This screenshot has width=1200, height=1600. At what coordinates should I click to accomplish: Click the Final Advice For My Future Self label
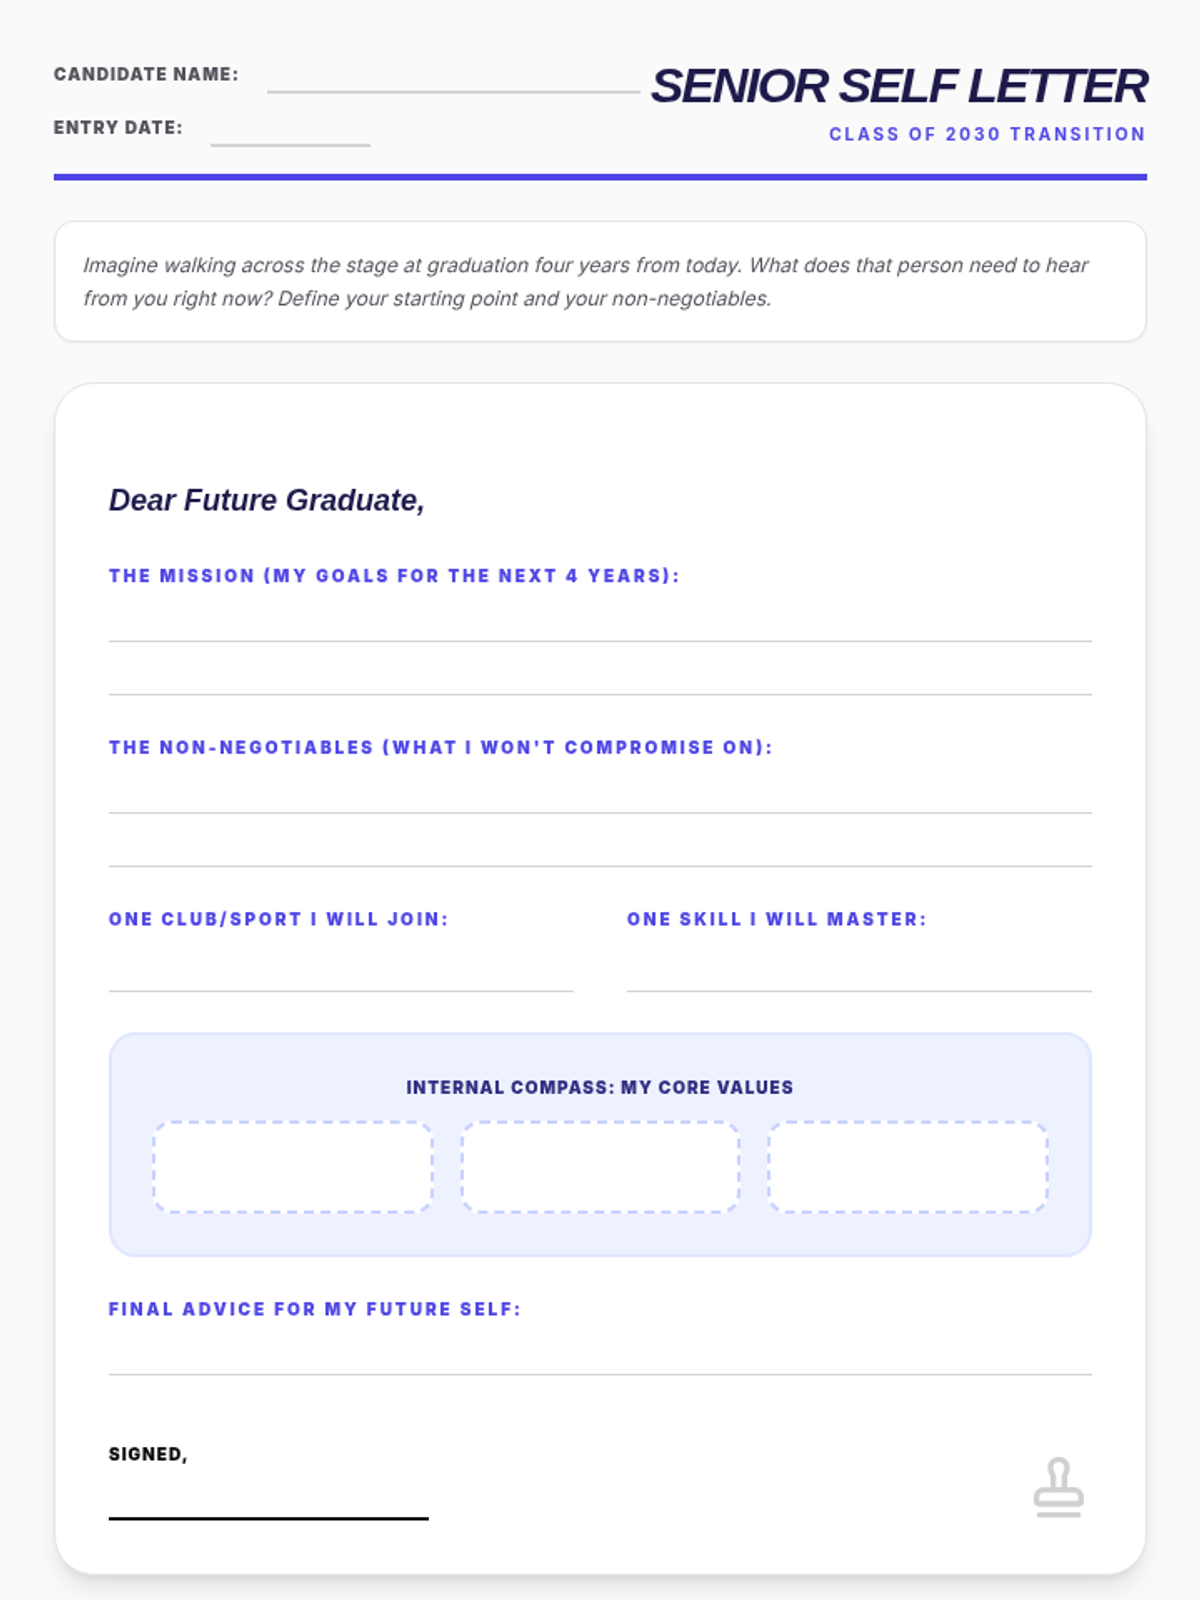pos(314,1309)
